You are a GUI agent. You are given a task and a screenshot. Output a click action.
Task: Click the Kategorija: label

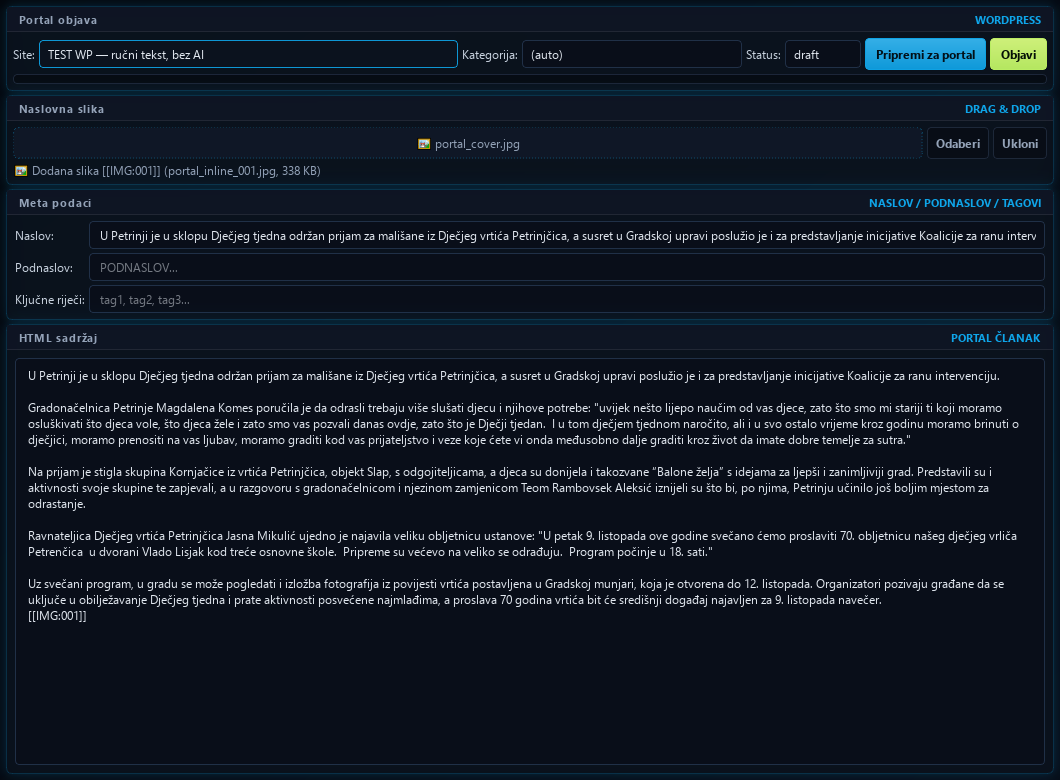[x=489, y=55]
